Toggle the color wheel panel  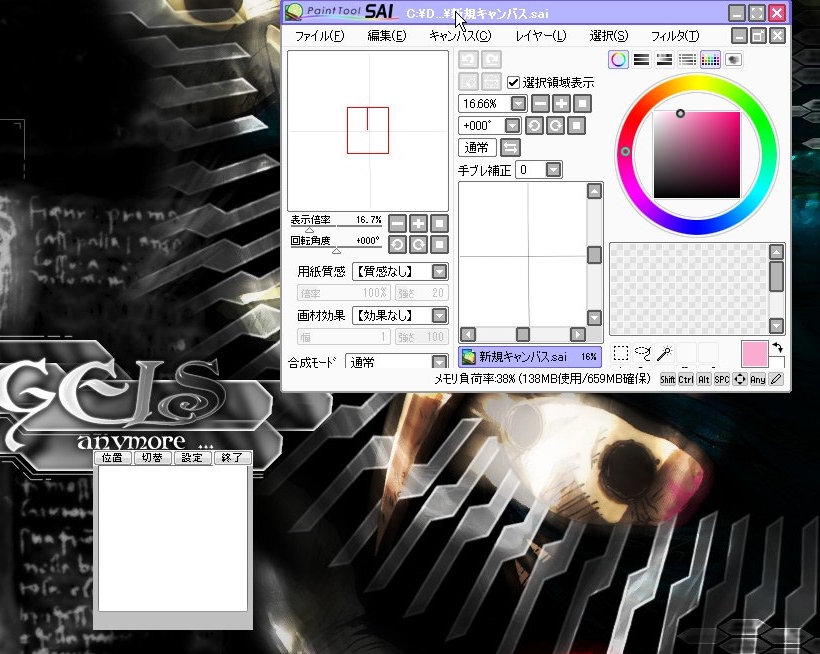[618, 60]
